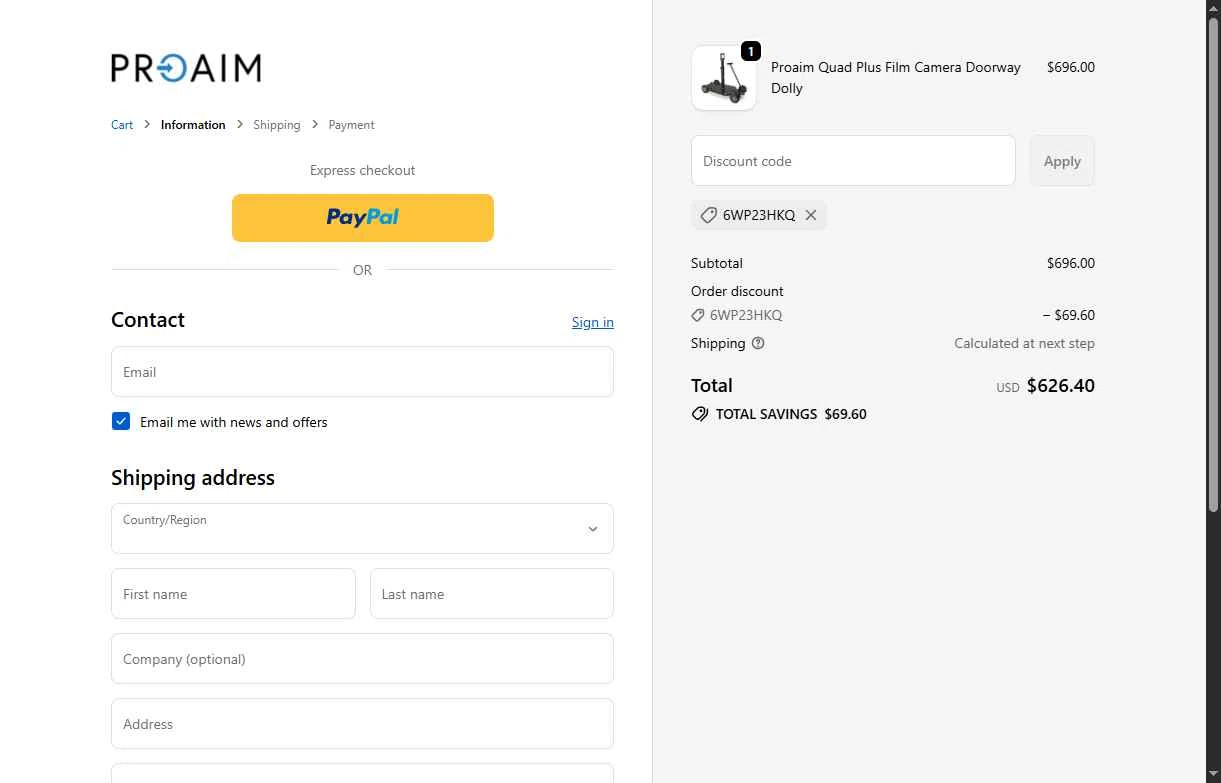This screenshot has height=783, width=1221.
Task: Click the Proaim logo
Action: point(186,68)
